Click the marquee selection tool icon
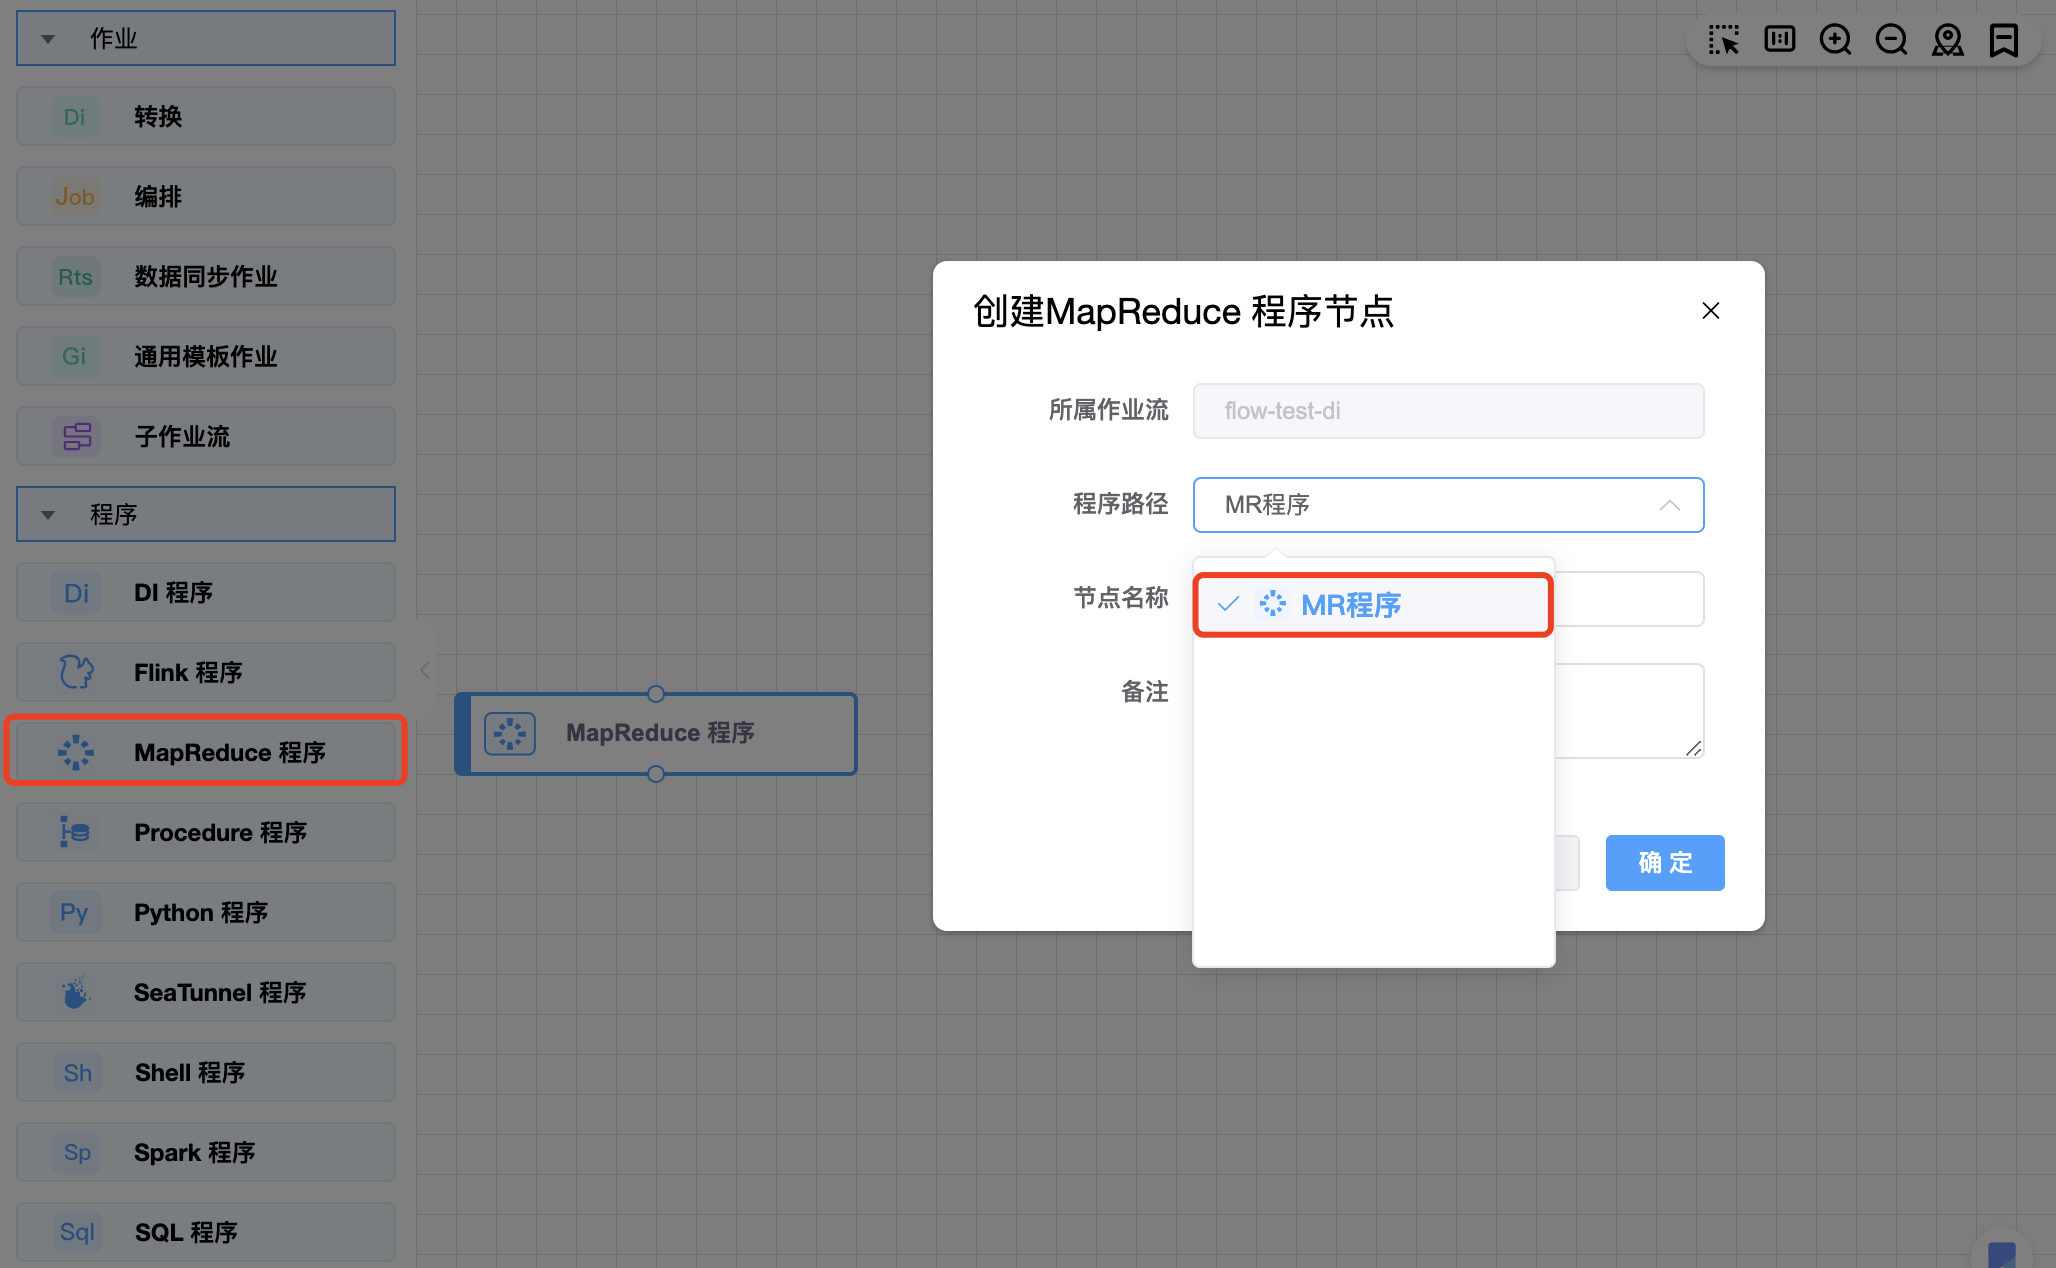 tap(1723, 40)
